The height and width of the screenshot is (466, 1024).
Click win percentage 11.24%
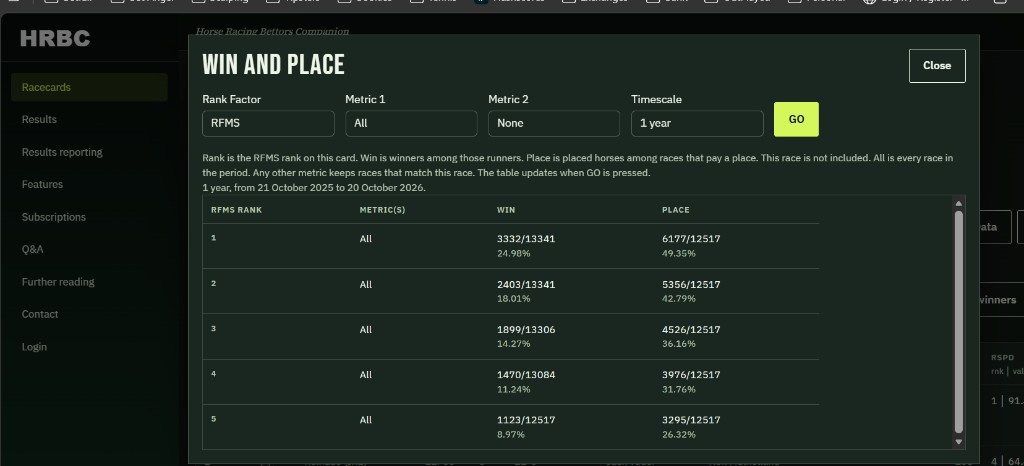[x=514, y=390]
